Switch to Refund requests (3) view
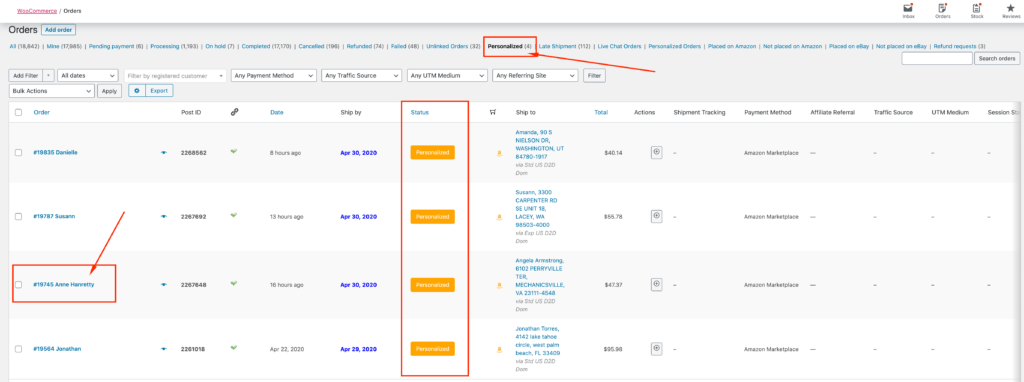The image size is (1024, 382). coord(959,46)
